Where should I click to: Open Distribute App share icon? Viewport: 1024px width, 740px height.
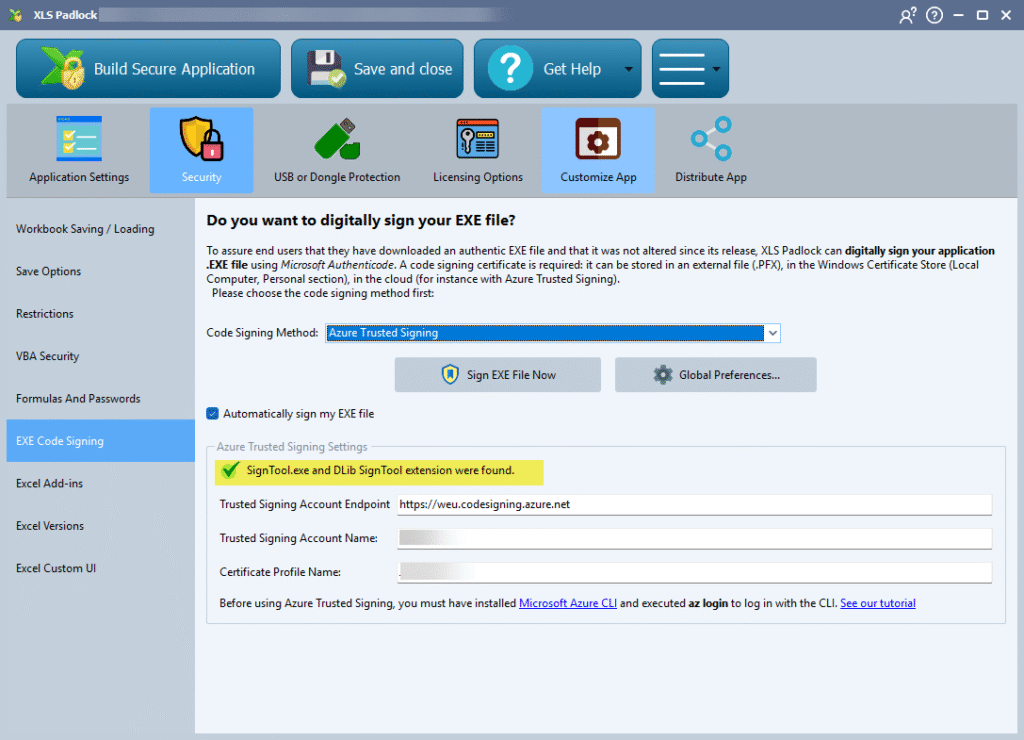[711, 140]
